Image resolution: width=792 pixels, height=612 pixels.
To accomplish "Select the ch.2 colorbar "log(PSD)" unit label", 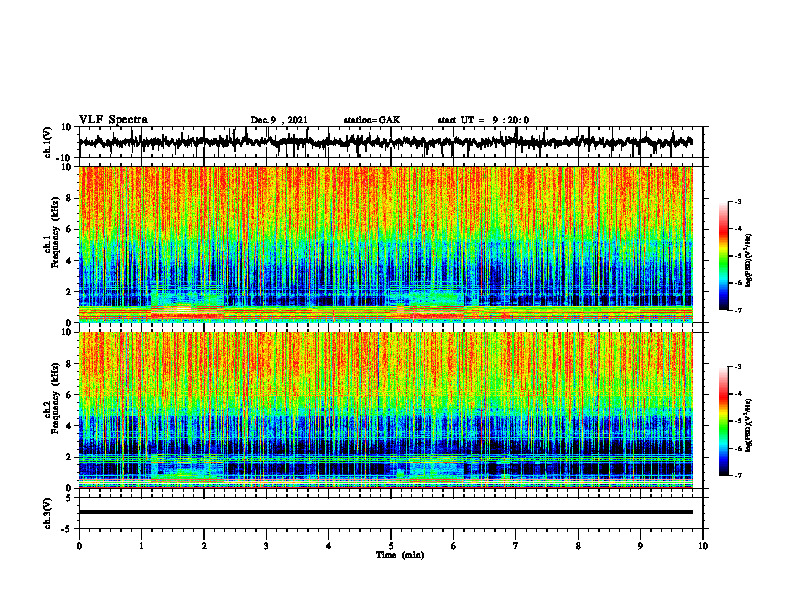I will click(x=749, y=425).
